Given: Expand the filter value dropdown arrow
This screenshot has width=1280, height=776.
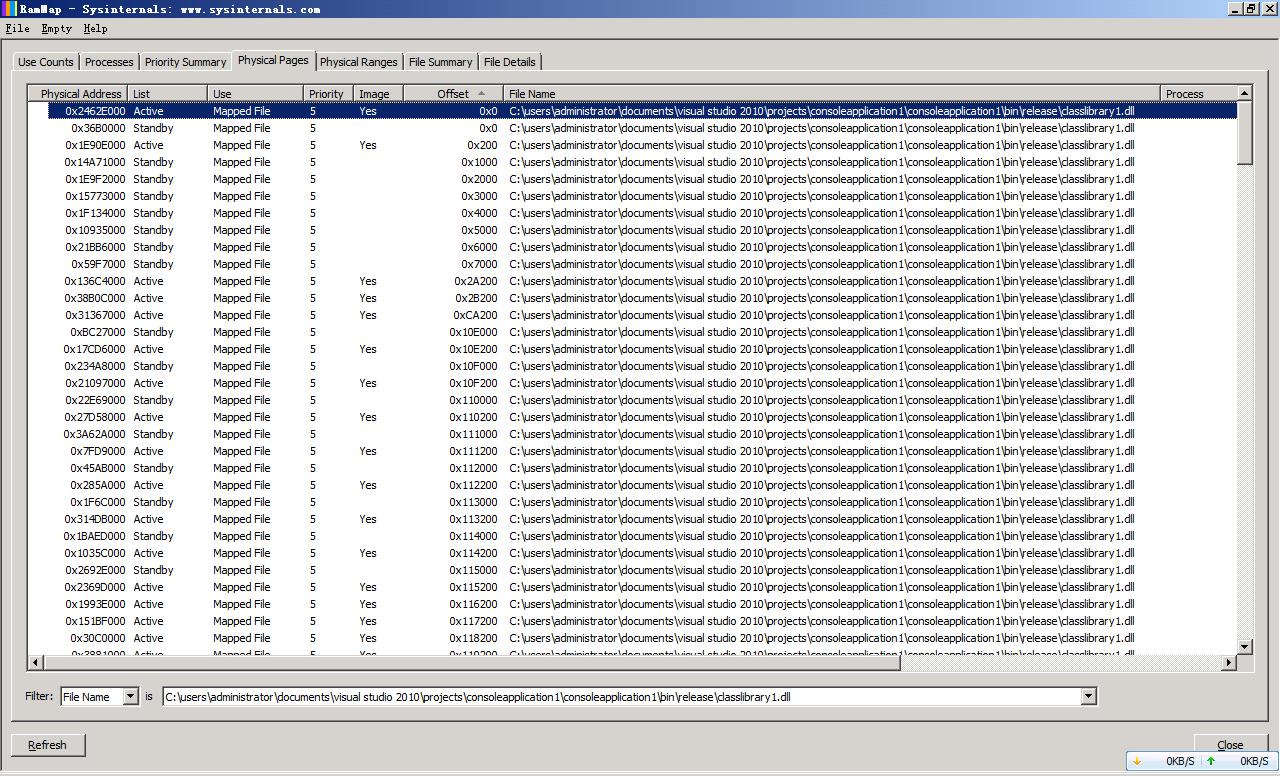Looking at the screenshot, I should [x=1088, y=696].
